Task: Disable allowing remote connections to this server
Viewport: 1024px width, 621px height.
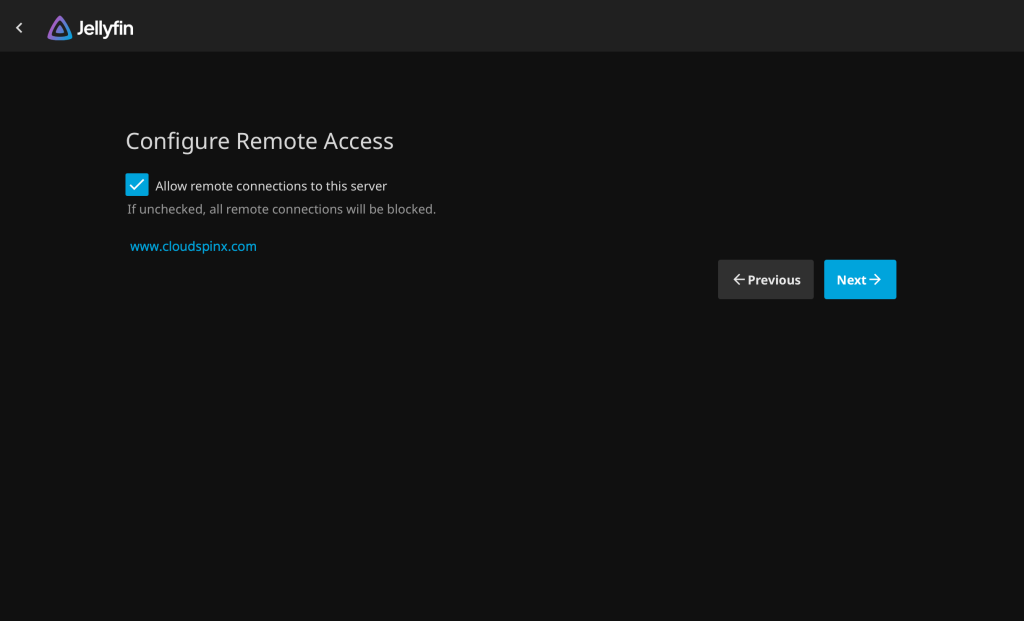Action: click(137, 184)
